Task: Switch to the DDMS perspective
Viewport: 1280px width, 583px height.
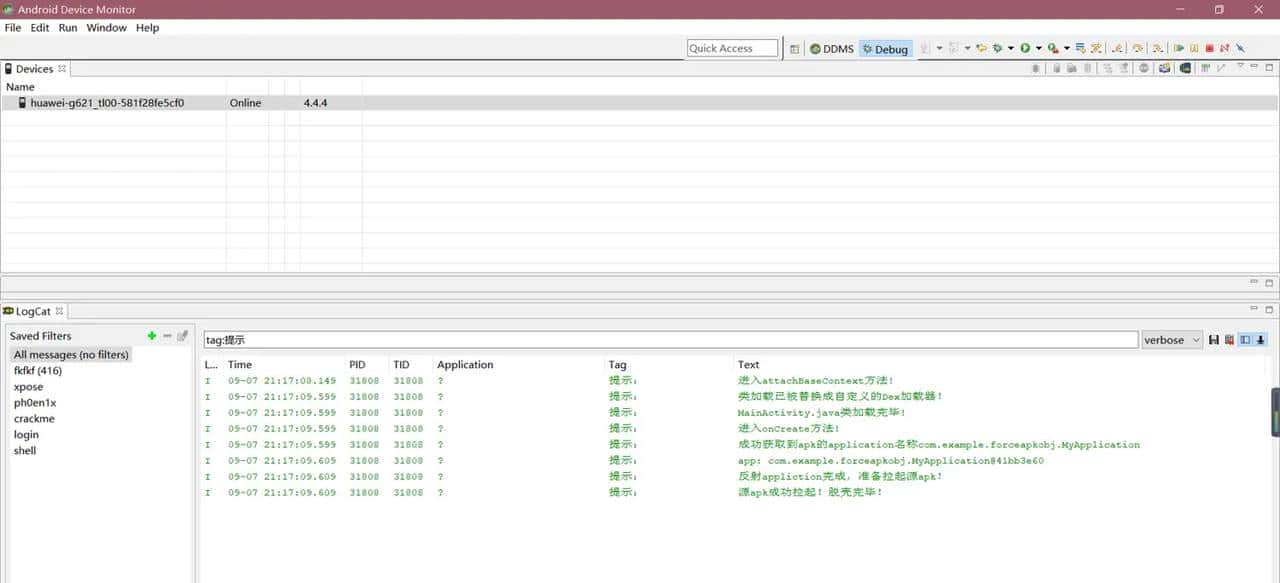Action: (831, 49)
